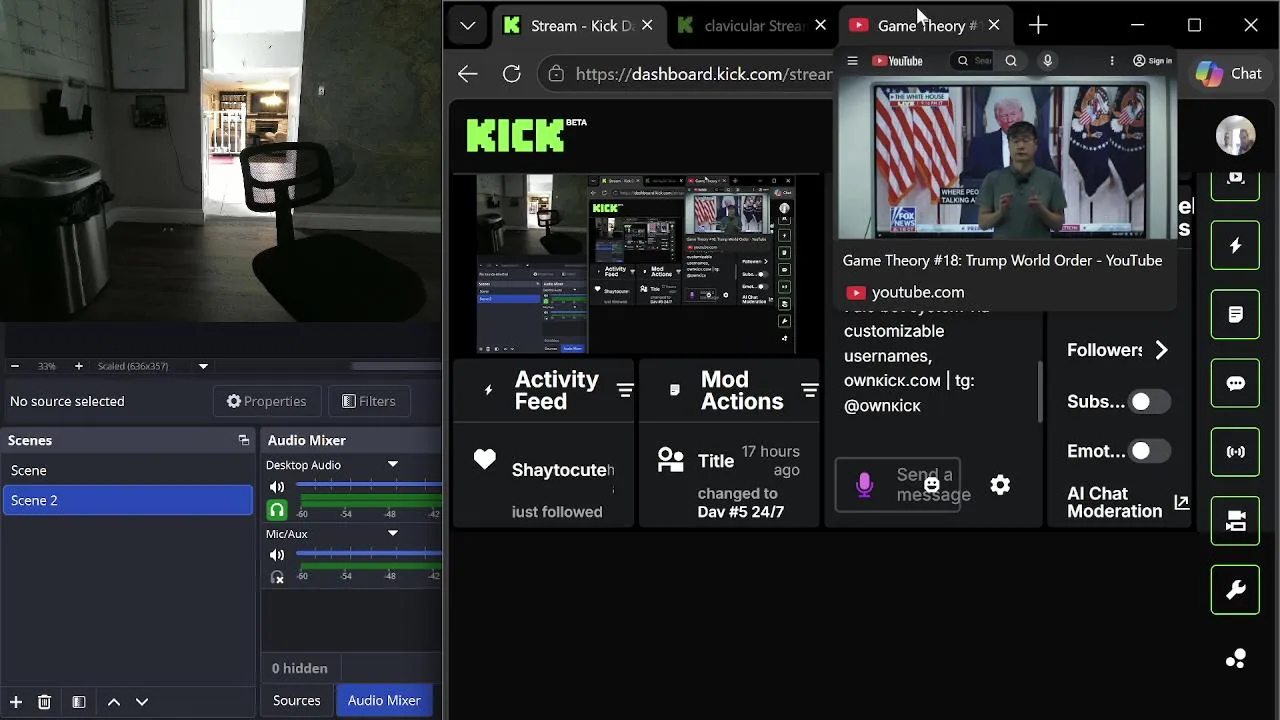Image resolution: width=1280 pixels, height=720 pixels.
Task: Switch to Sources dock tab
Action: (x=297, y=701)
